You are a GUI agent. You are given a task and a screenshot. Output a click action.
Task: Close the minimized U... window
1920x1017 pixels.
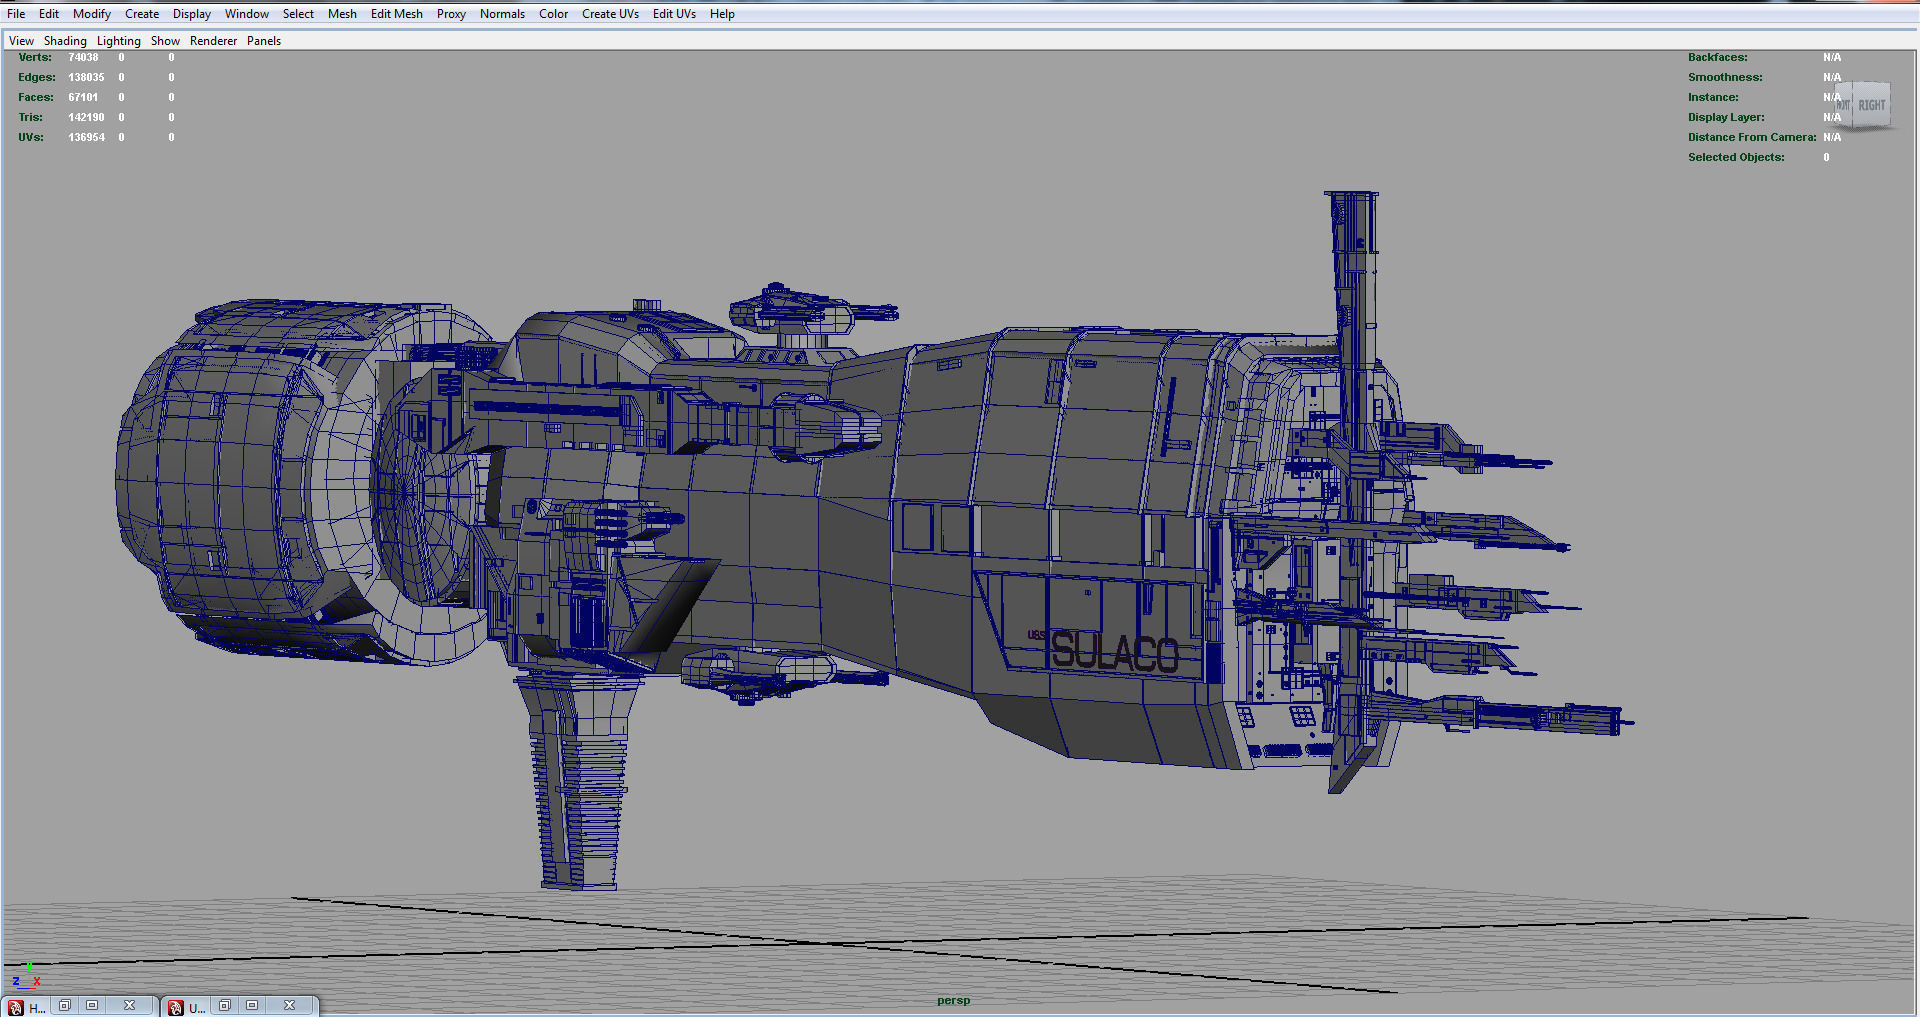tap(289, 1005)
